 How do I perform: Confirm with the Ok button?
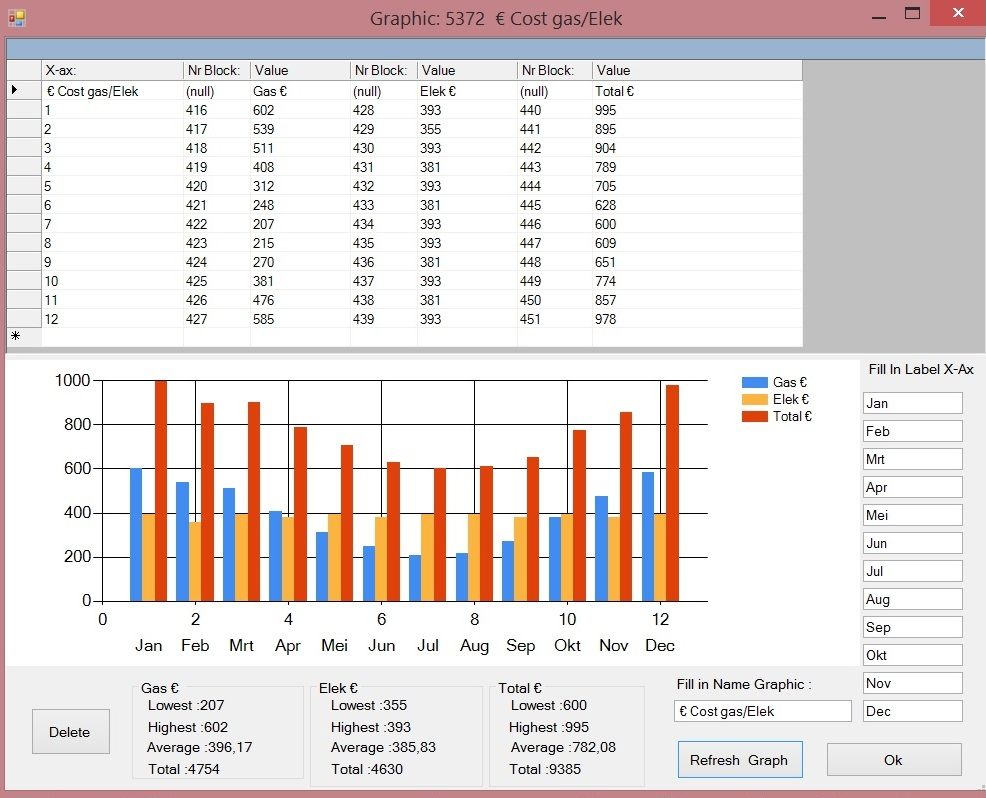click(x=894, y=760)
